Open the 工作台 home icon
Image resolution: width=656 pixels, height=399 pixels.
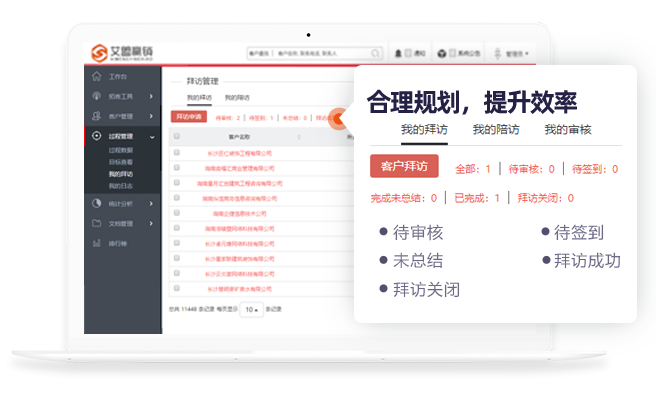point(97,76)
